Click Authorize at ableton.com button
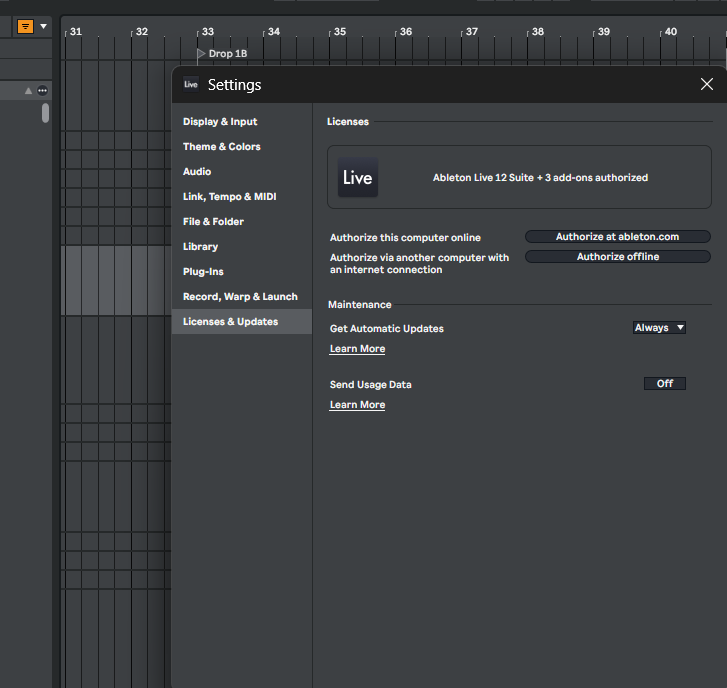 tap(618, 236)
